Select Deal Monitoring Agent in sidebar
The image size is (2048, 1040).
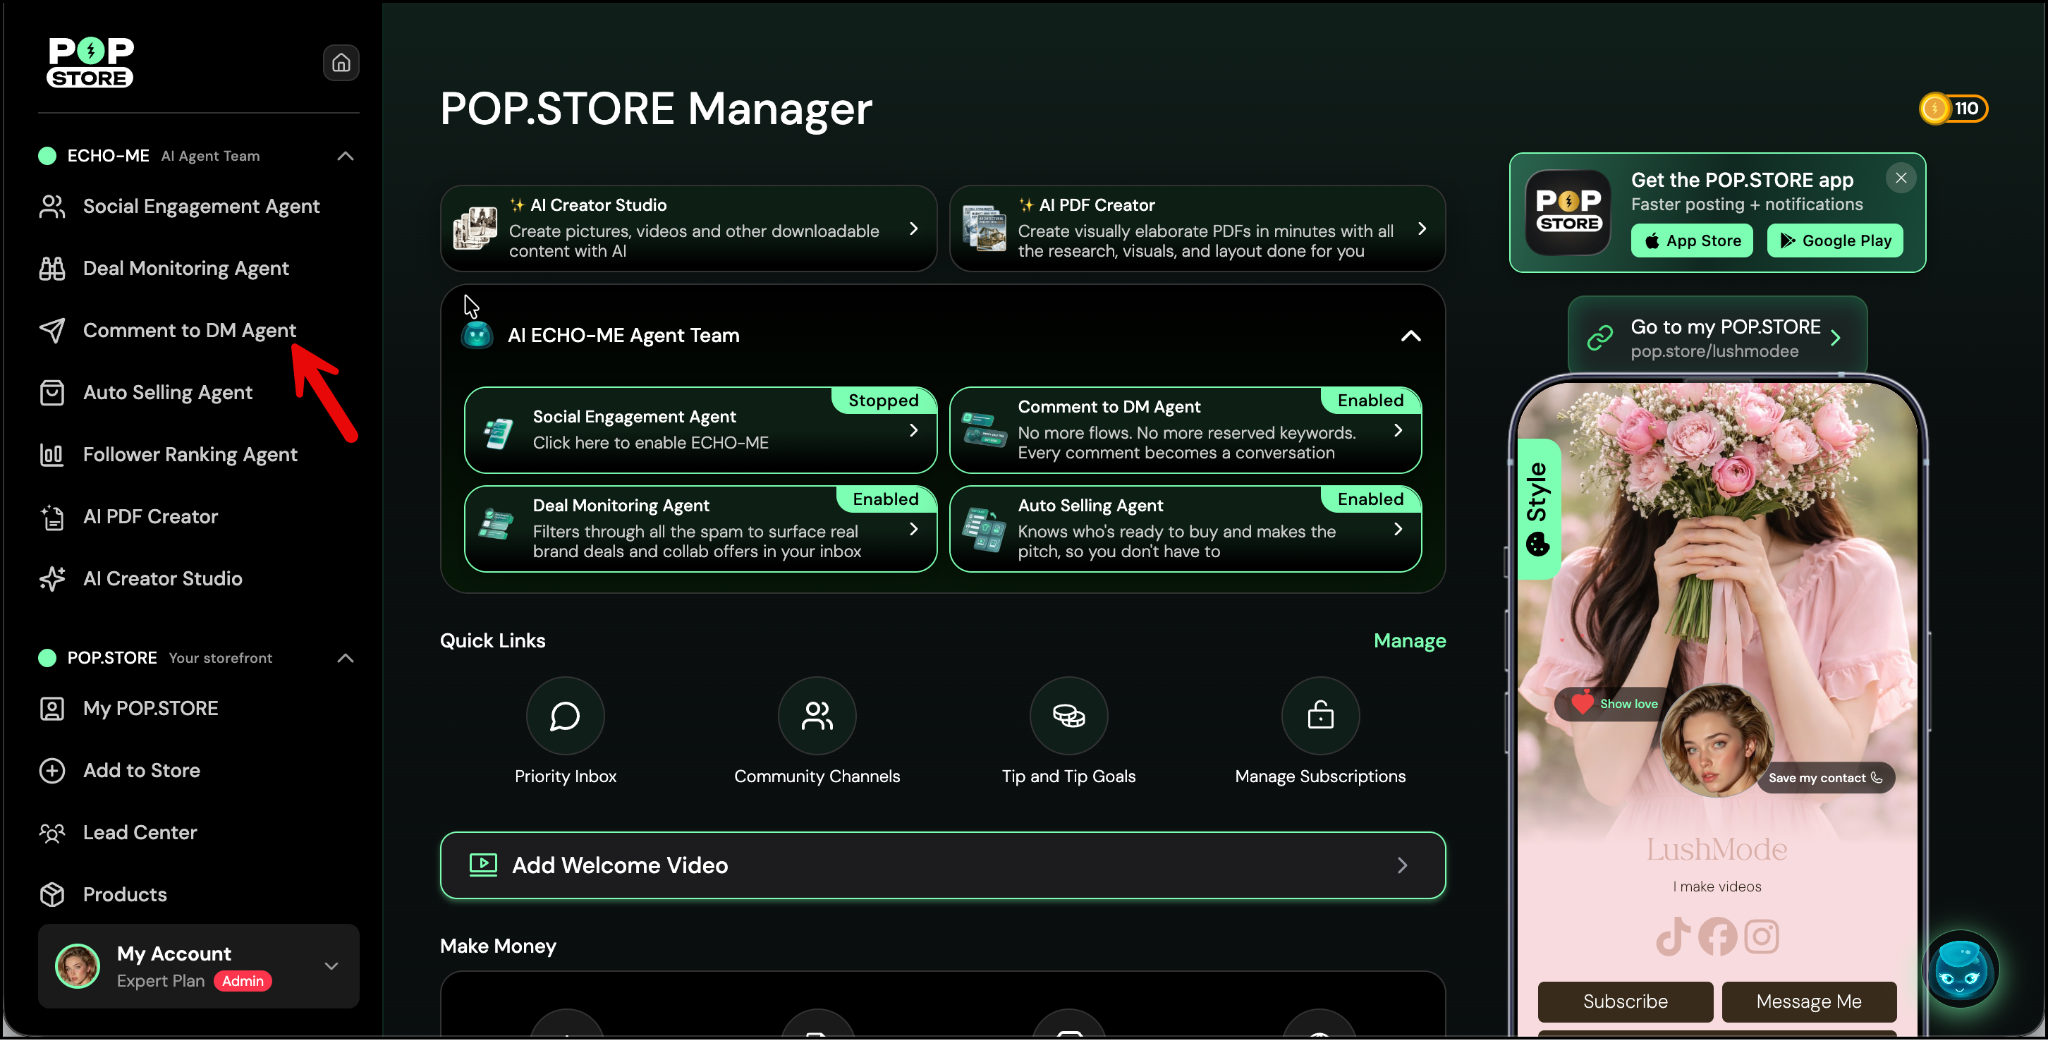point(186,268)
